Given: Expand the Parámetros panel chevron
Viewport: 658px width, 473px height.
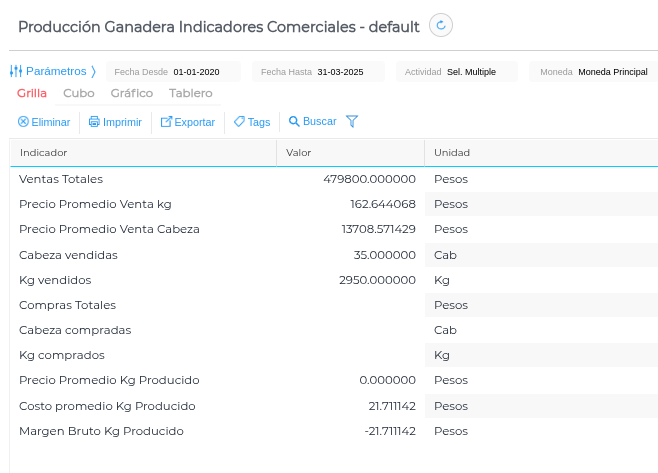Looking at the screenshot, I should [93, 71].
